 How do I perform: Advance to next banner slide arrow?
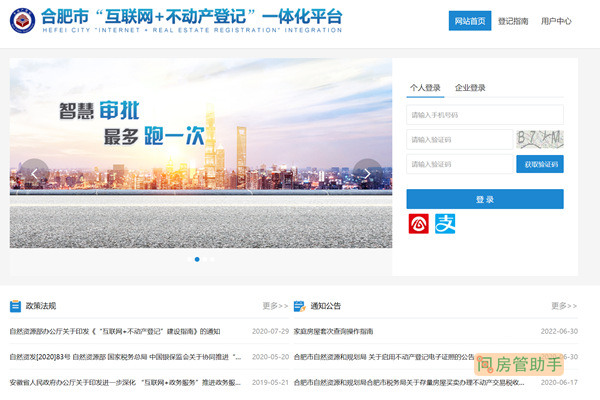(x=366, y=173)
